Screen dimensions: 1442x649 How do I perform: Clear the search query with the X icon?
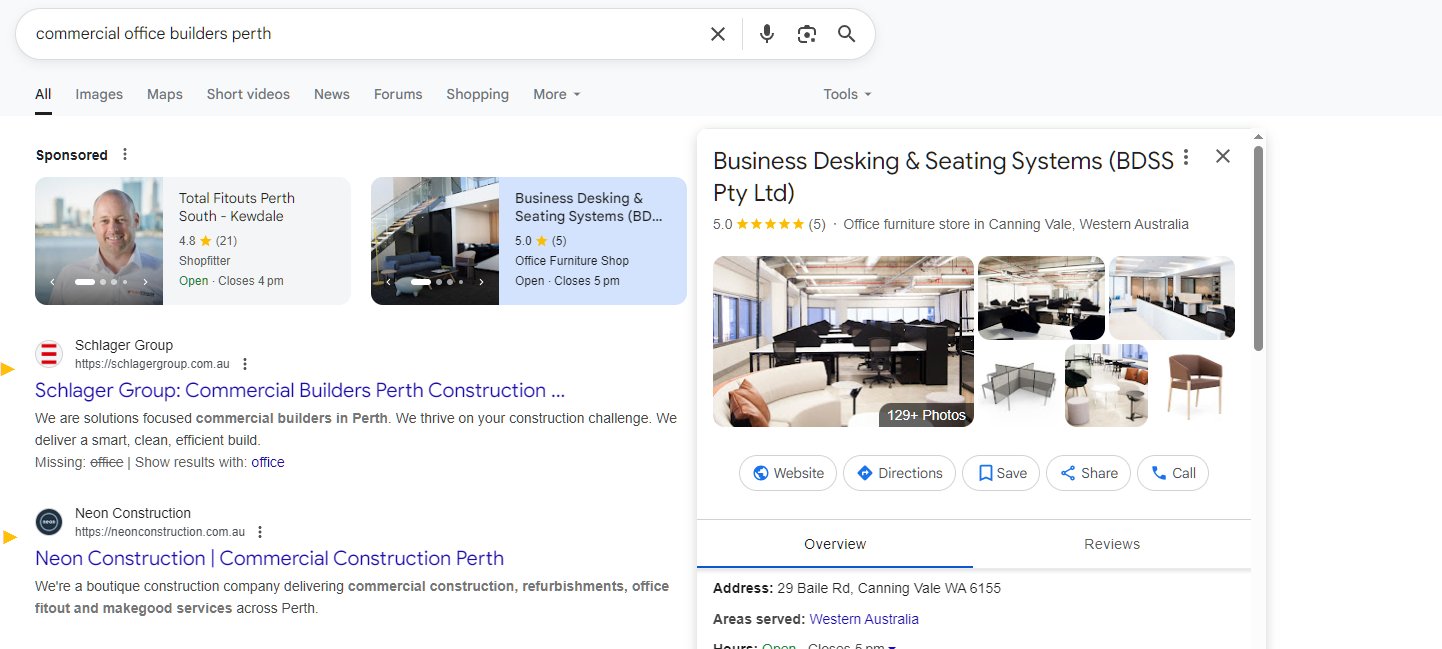718,33
